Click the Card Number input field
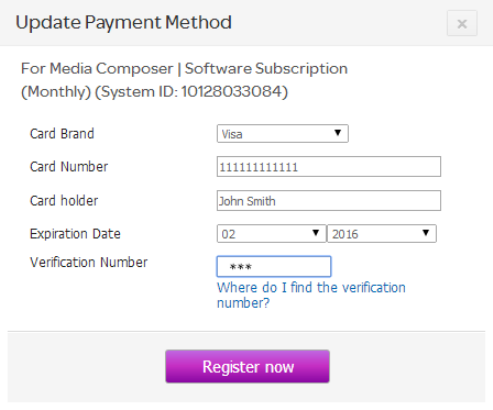The width and height of the screenshot is (493, 410). tap(329, 166)
